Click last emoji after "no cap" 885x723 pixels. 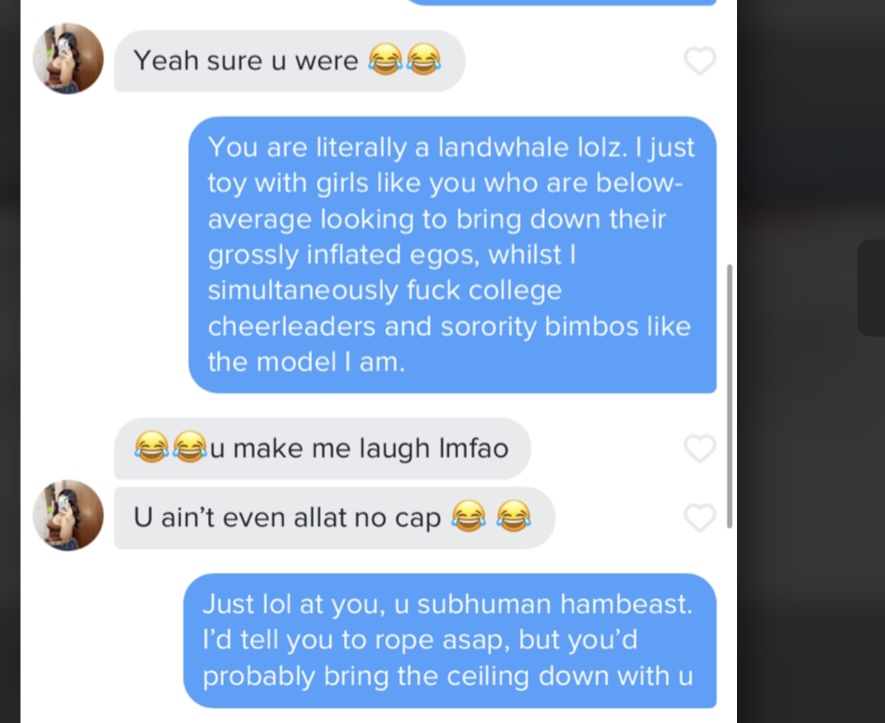pyautogui.click(x=513, y=516)
